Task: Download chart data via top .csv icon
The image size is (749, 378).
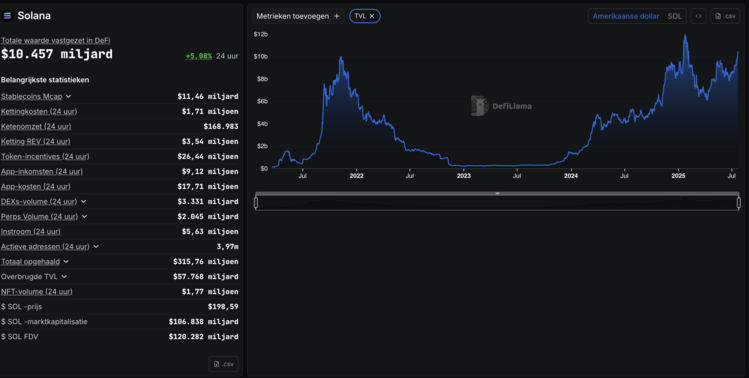Action: (725, 16)
